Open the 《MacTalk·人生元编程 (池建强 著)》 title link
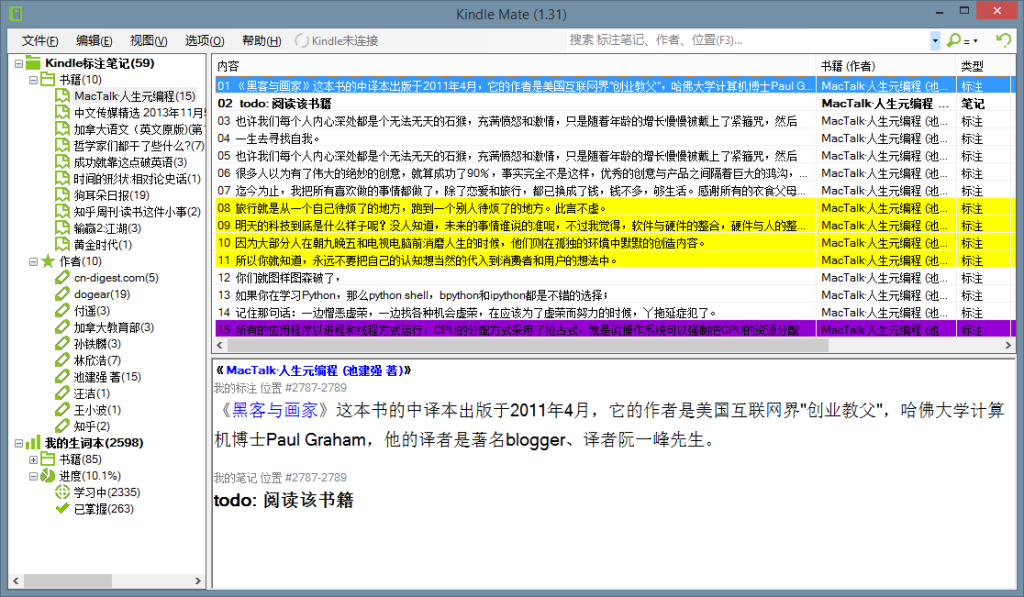The height and width of the screenshot is (597, 1024). [x=313, y=370]
